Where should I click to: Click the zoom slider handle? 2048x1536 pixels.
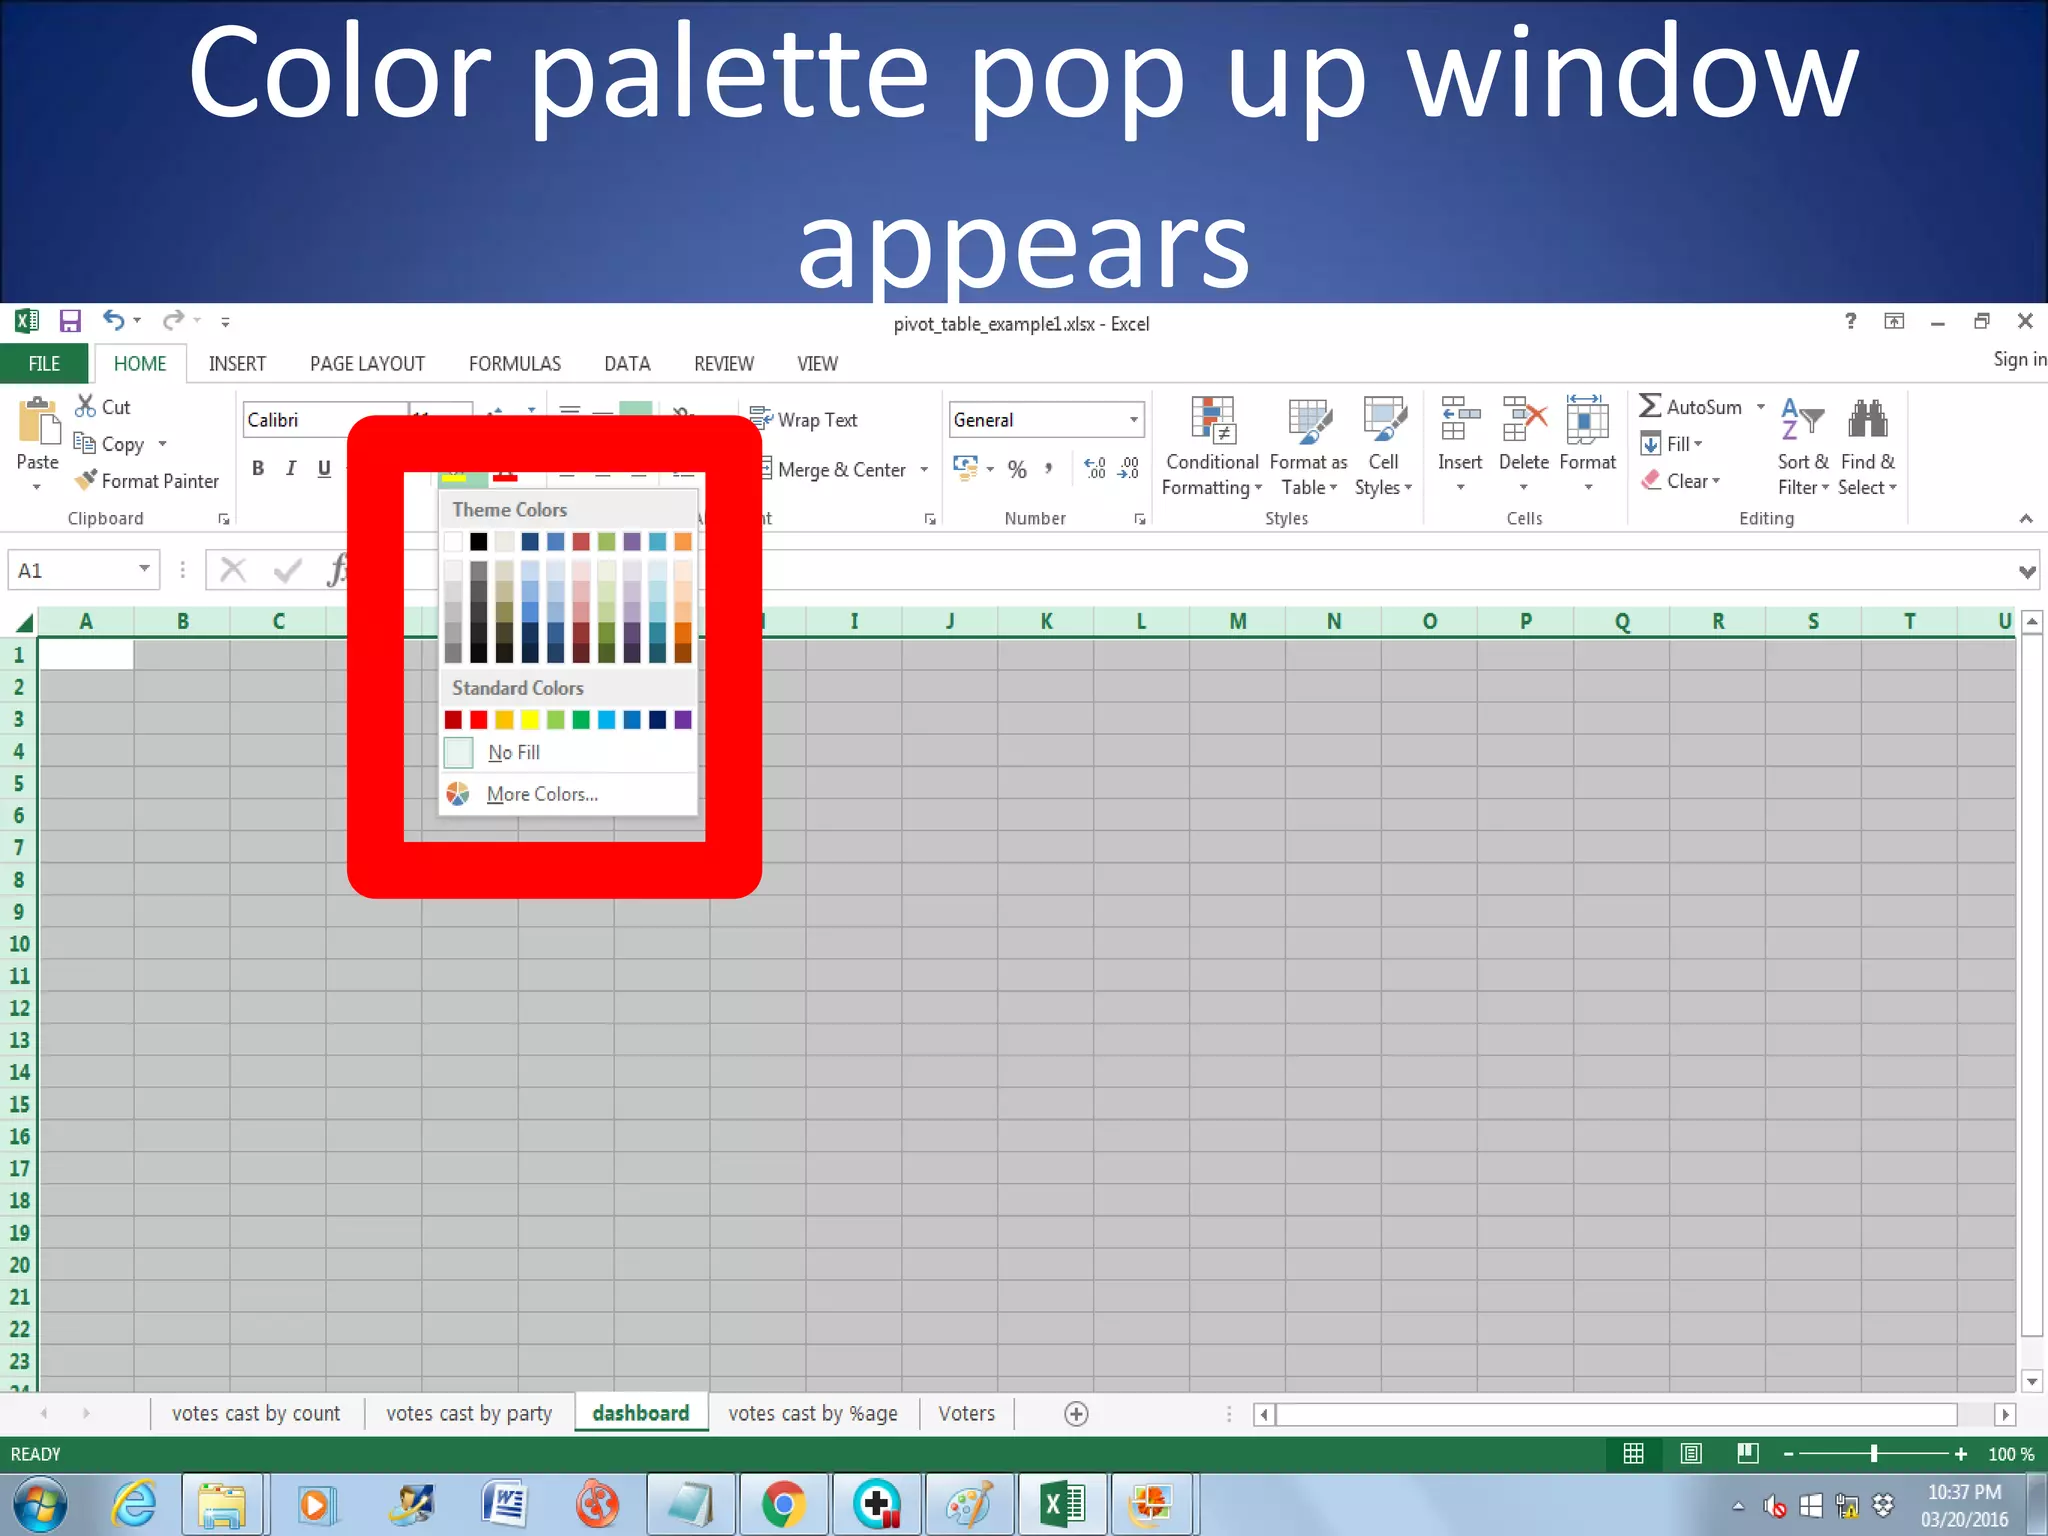pos(1874,1454)
